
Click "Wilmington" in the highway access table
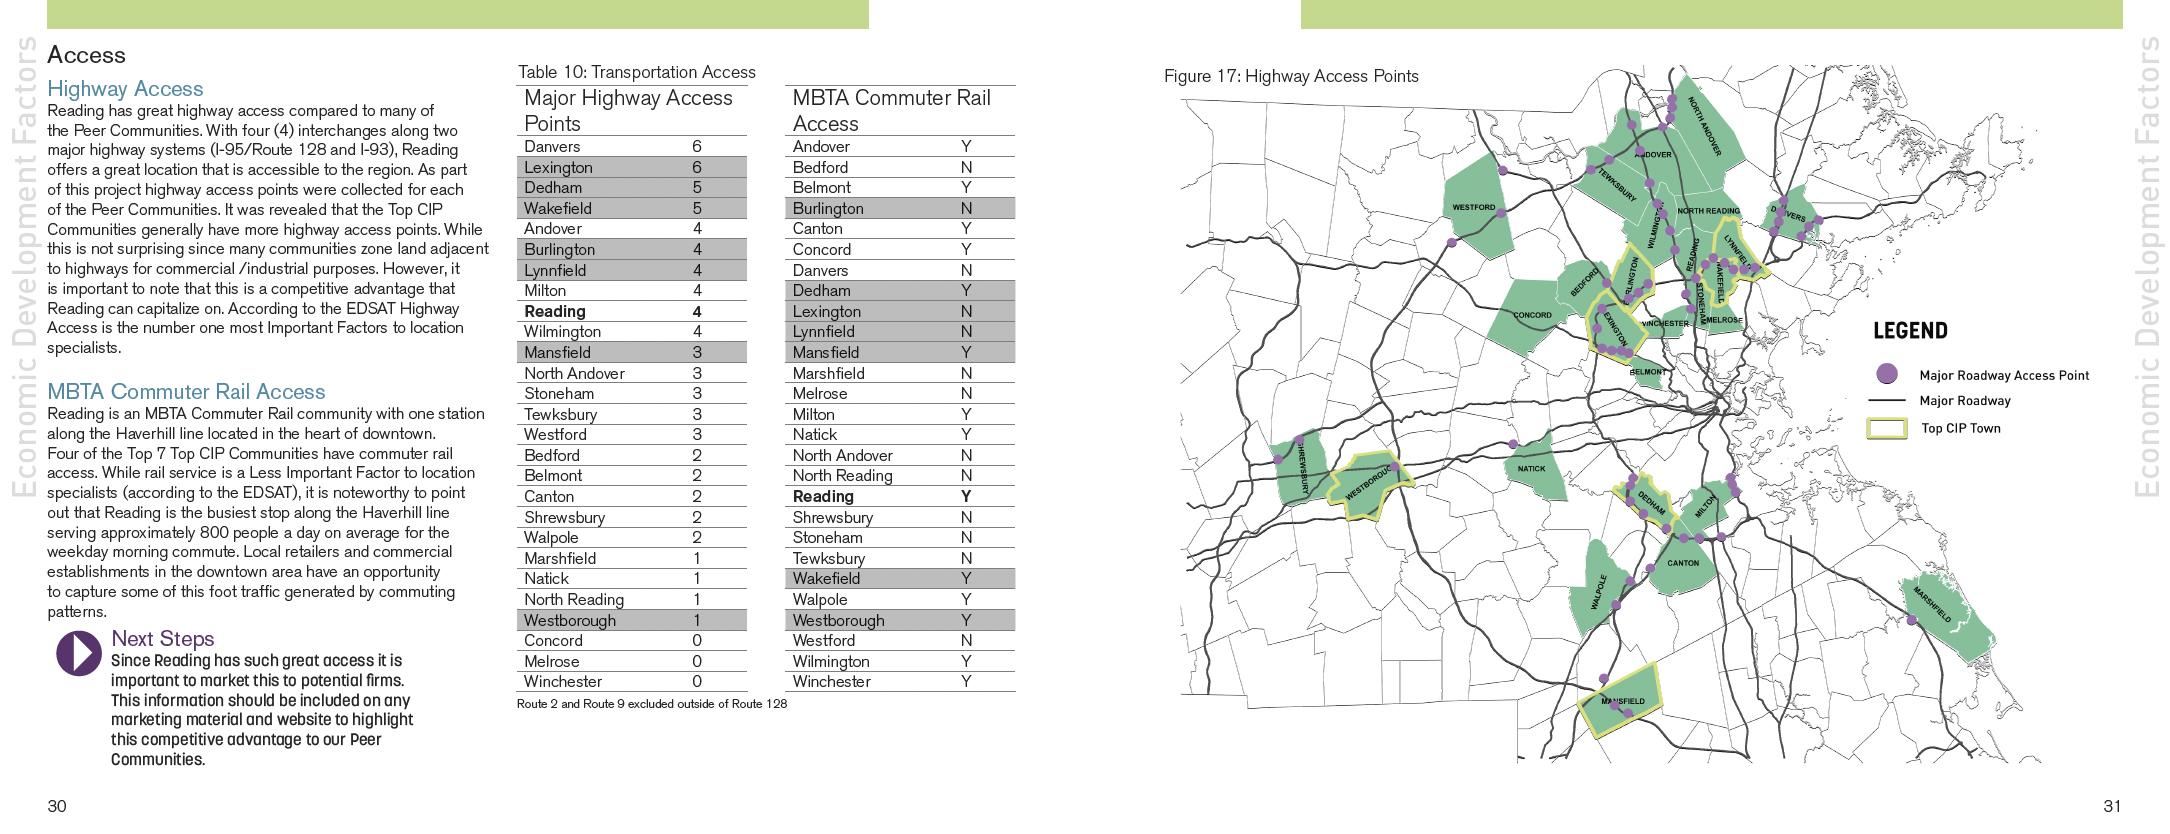[563, 332]
